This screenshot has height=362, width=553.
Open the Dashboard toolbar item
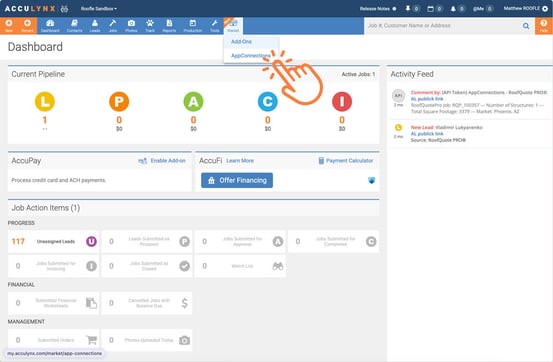[50, 26]
